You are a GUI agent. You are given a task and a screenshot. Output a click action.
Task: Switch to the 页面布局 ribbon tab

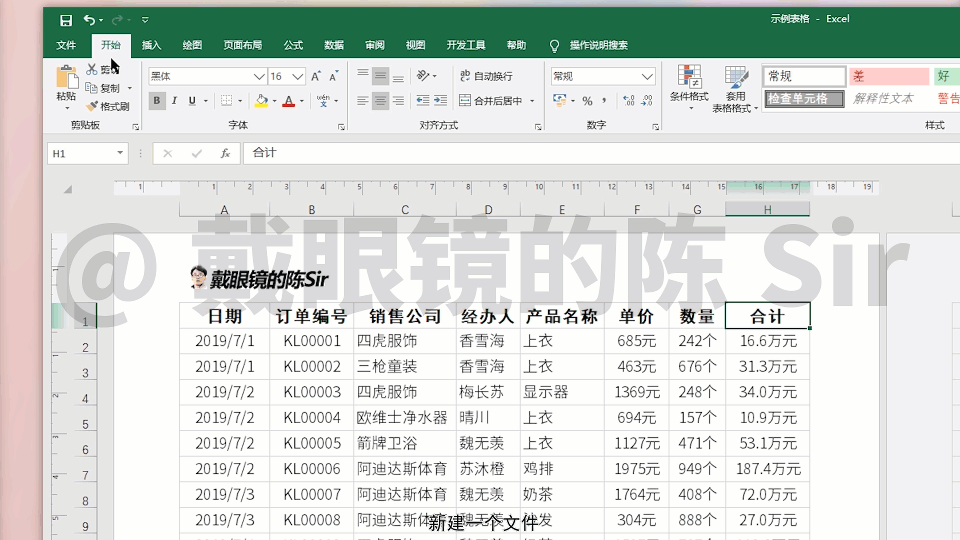pos(242,45)
